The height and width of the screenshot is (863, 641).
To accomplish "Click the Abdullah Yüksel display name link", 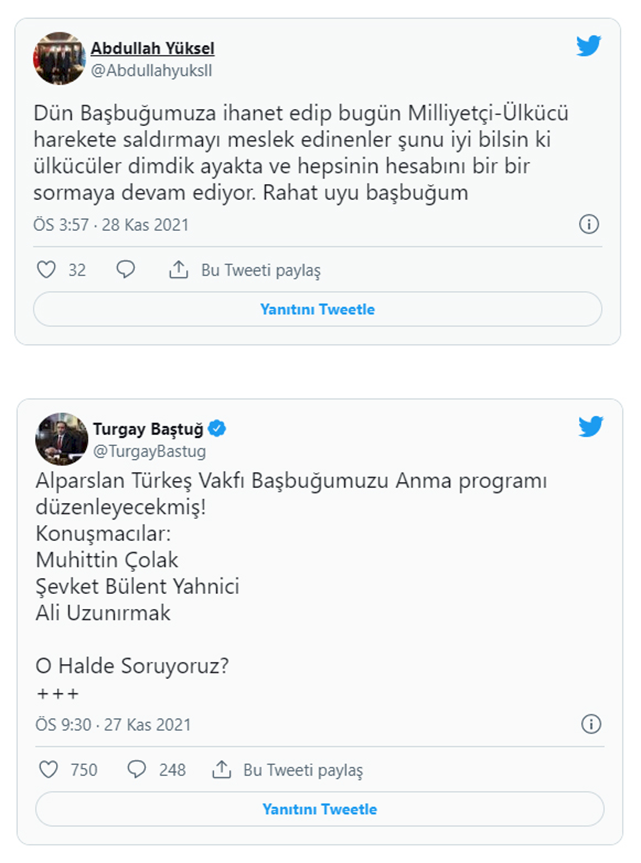I will (152, 48).
